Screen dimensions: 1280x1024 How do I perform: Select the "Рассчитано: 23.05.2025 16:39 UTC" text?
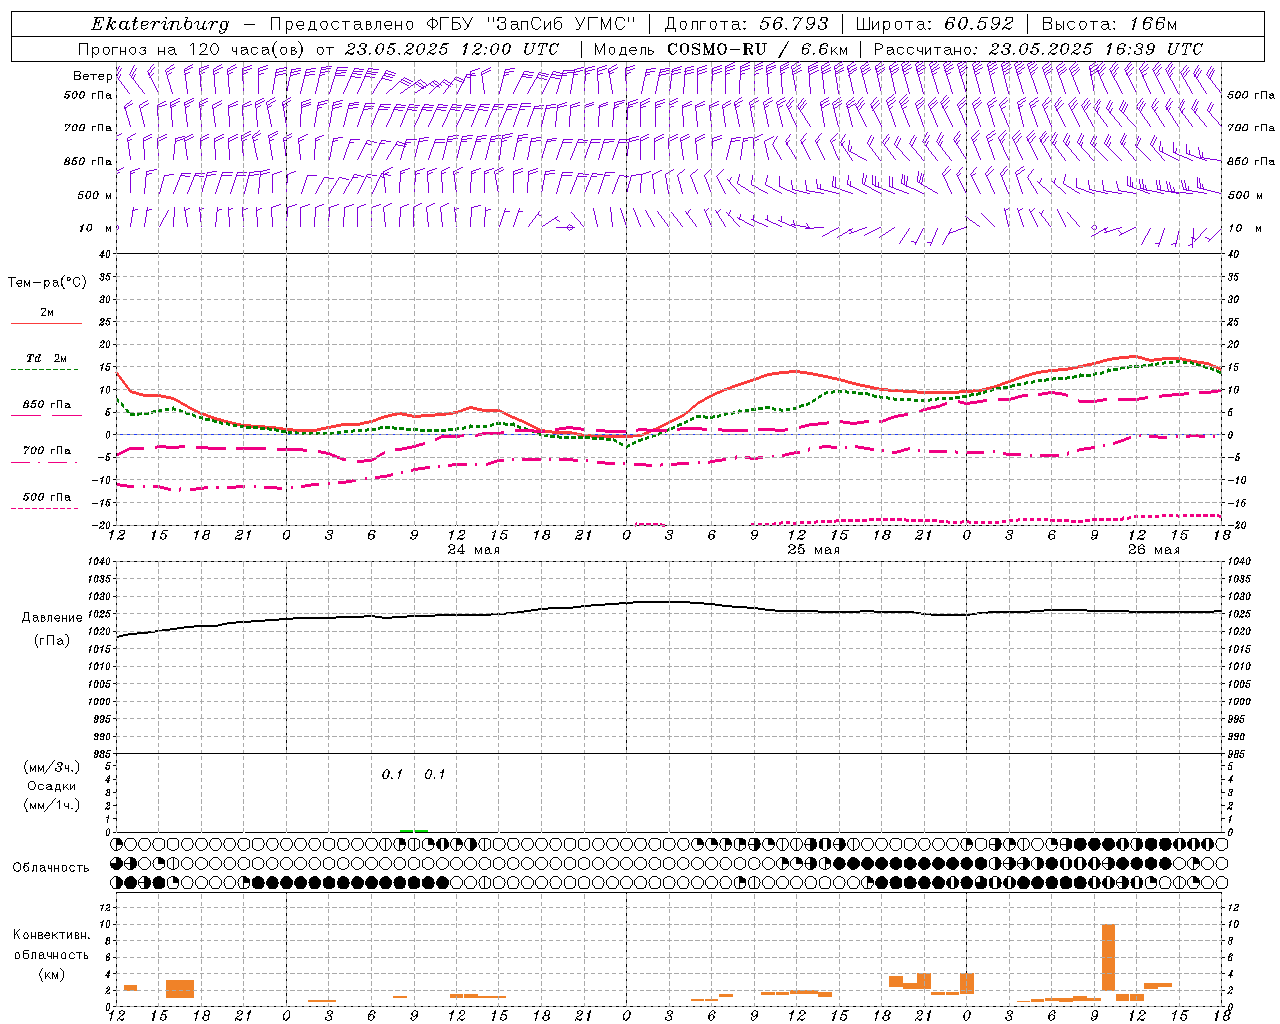tap(1038, 49)
